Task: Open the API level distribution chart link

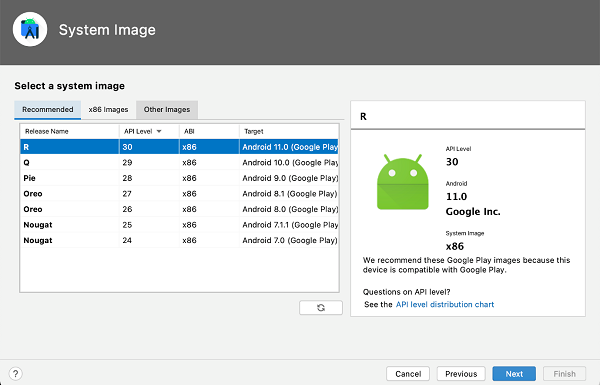Action: tap(445, 304)
